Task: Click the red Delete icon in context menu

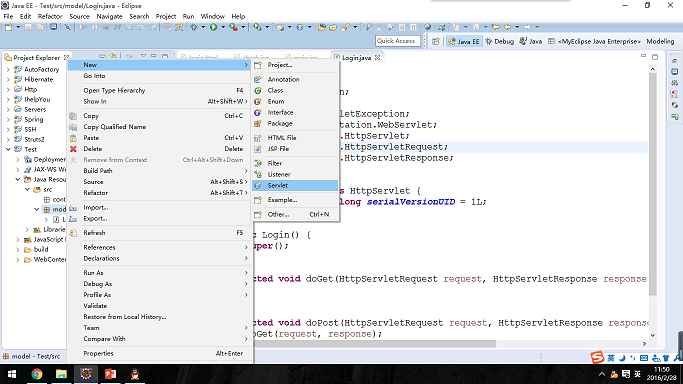Action: coord(73,149)
